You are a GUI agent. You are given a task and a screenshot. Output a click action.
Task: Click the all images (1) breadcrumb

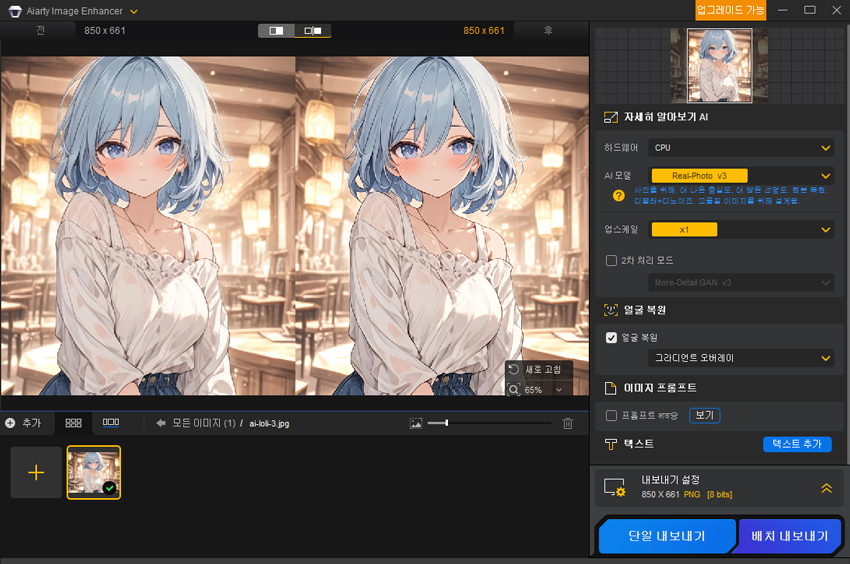[x=204, y=423]
